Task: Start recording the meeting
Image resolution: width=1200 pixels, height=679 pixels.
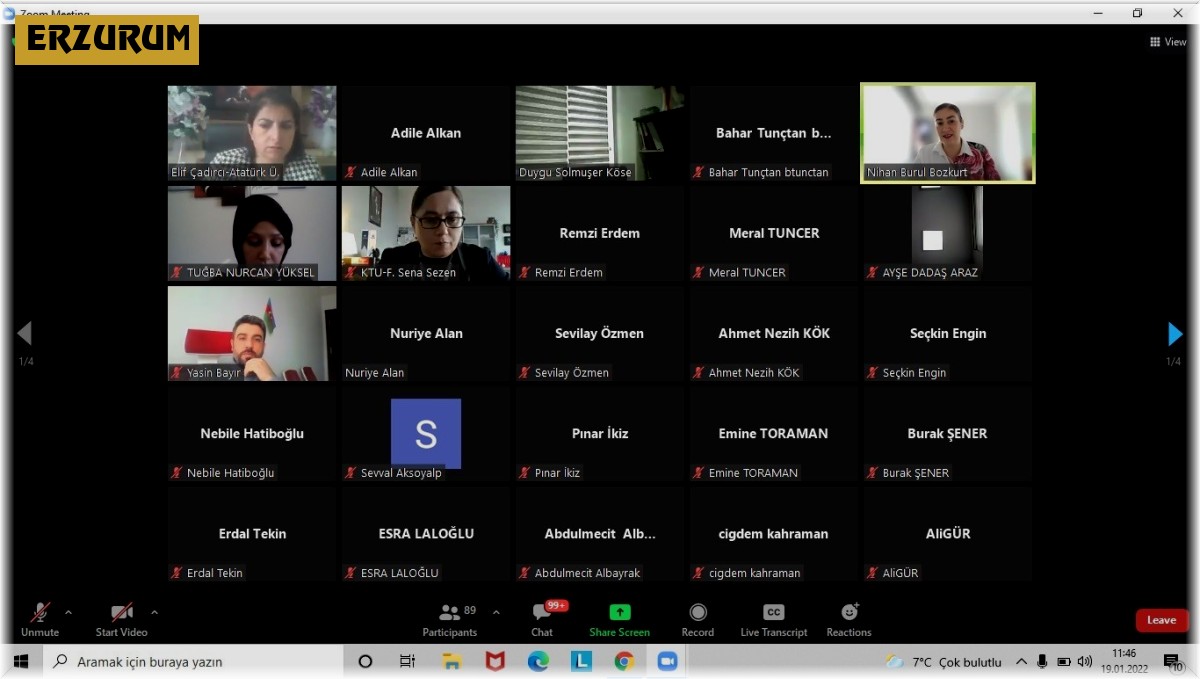Action: click(697, 619)
